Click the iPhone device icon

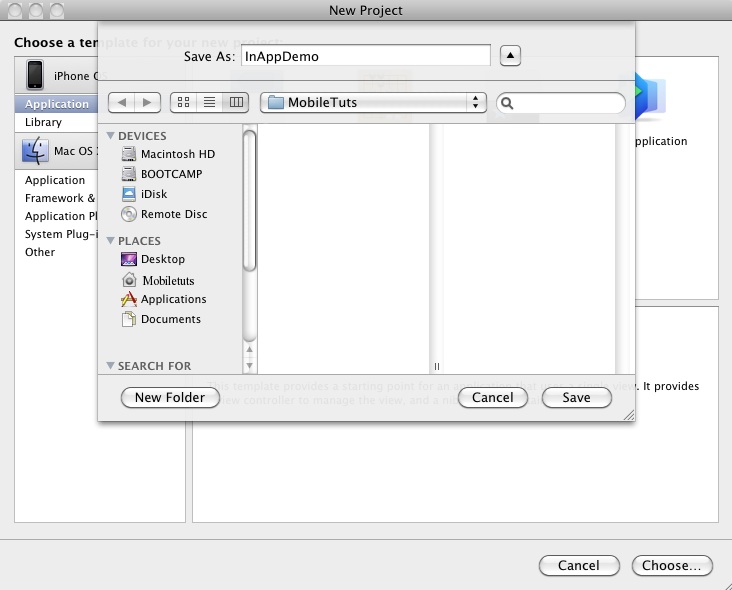pyautogui.click(x=35, y=74)
